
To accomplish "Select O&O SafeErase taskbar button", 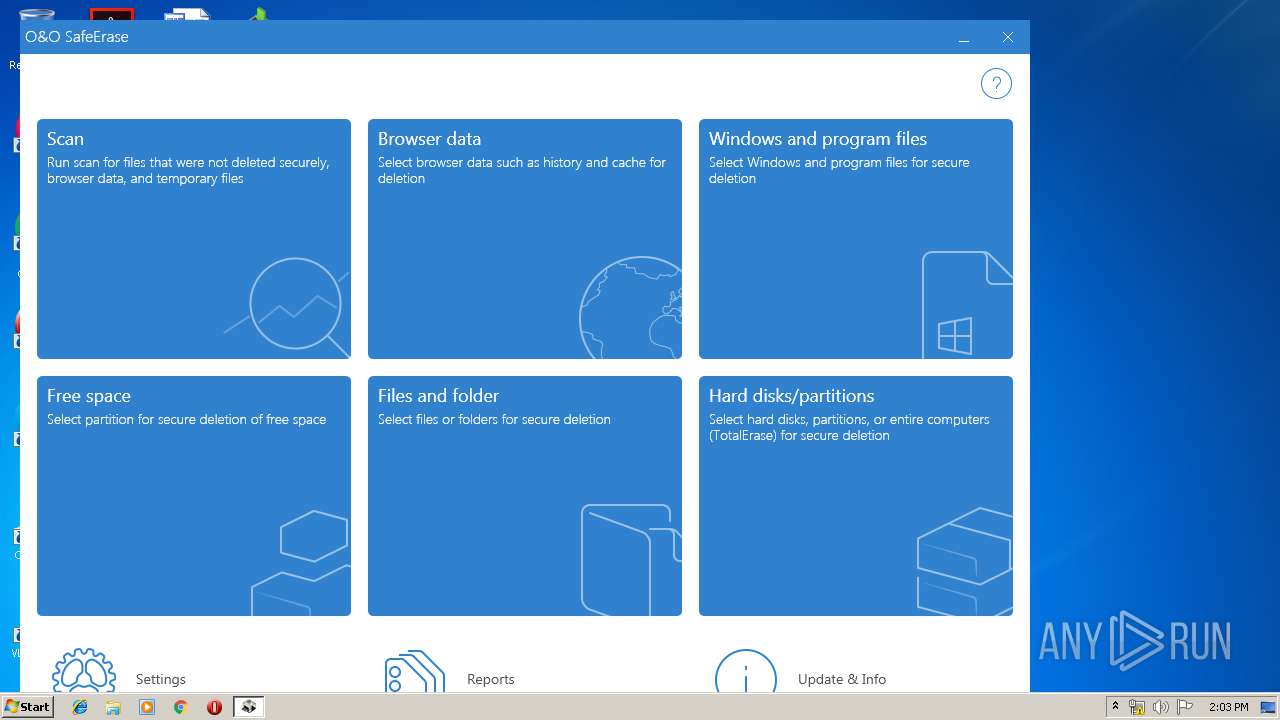I will click(249, 707).
